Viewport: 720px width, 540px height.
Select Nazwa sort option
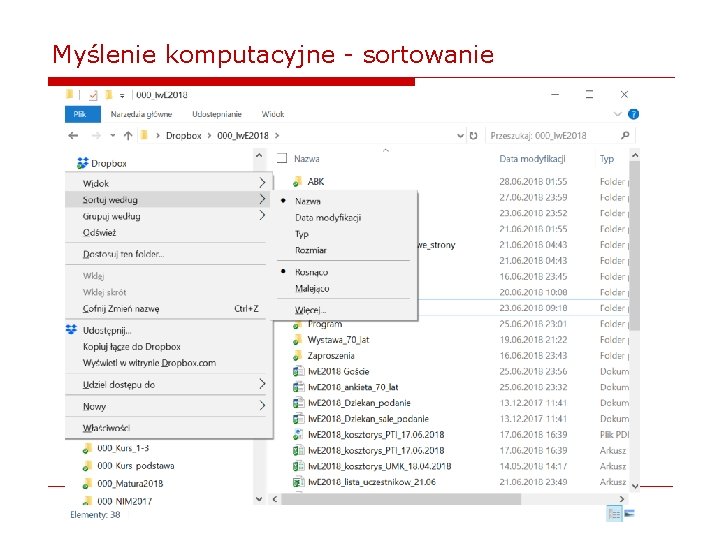coord(308,201)
